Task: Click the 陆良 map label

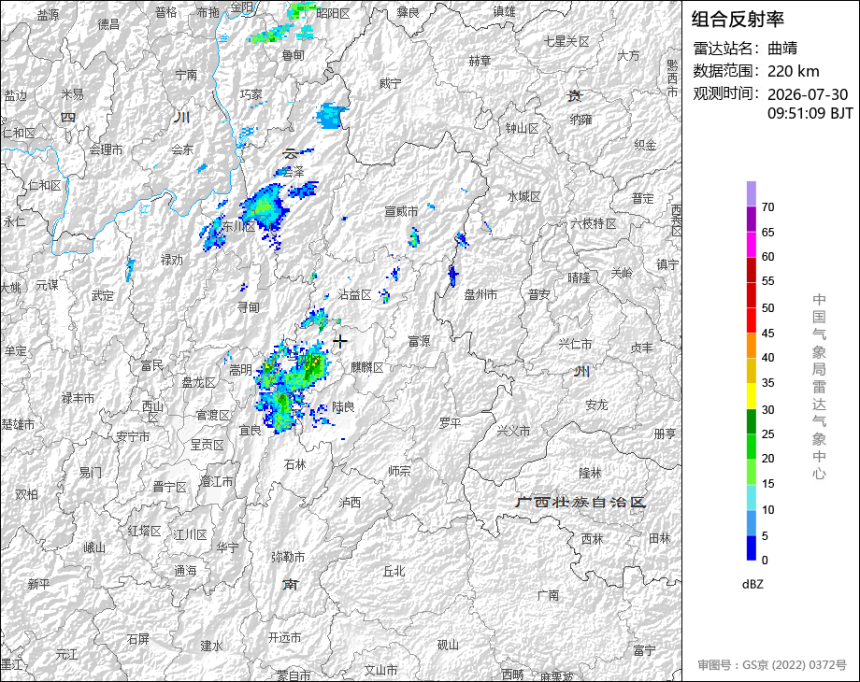Action: (343, 407)
